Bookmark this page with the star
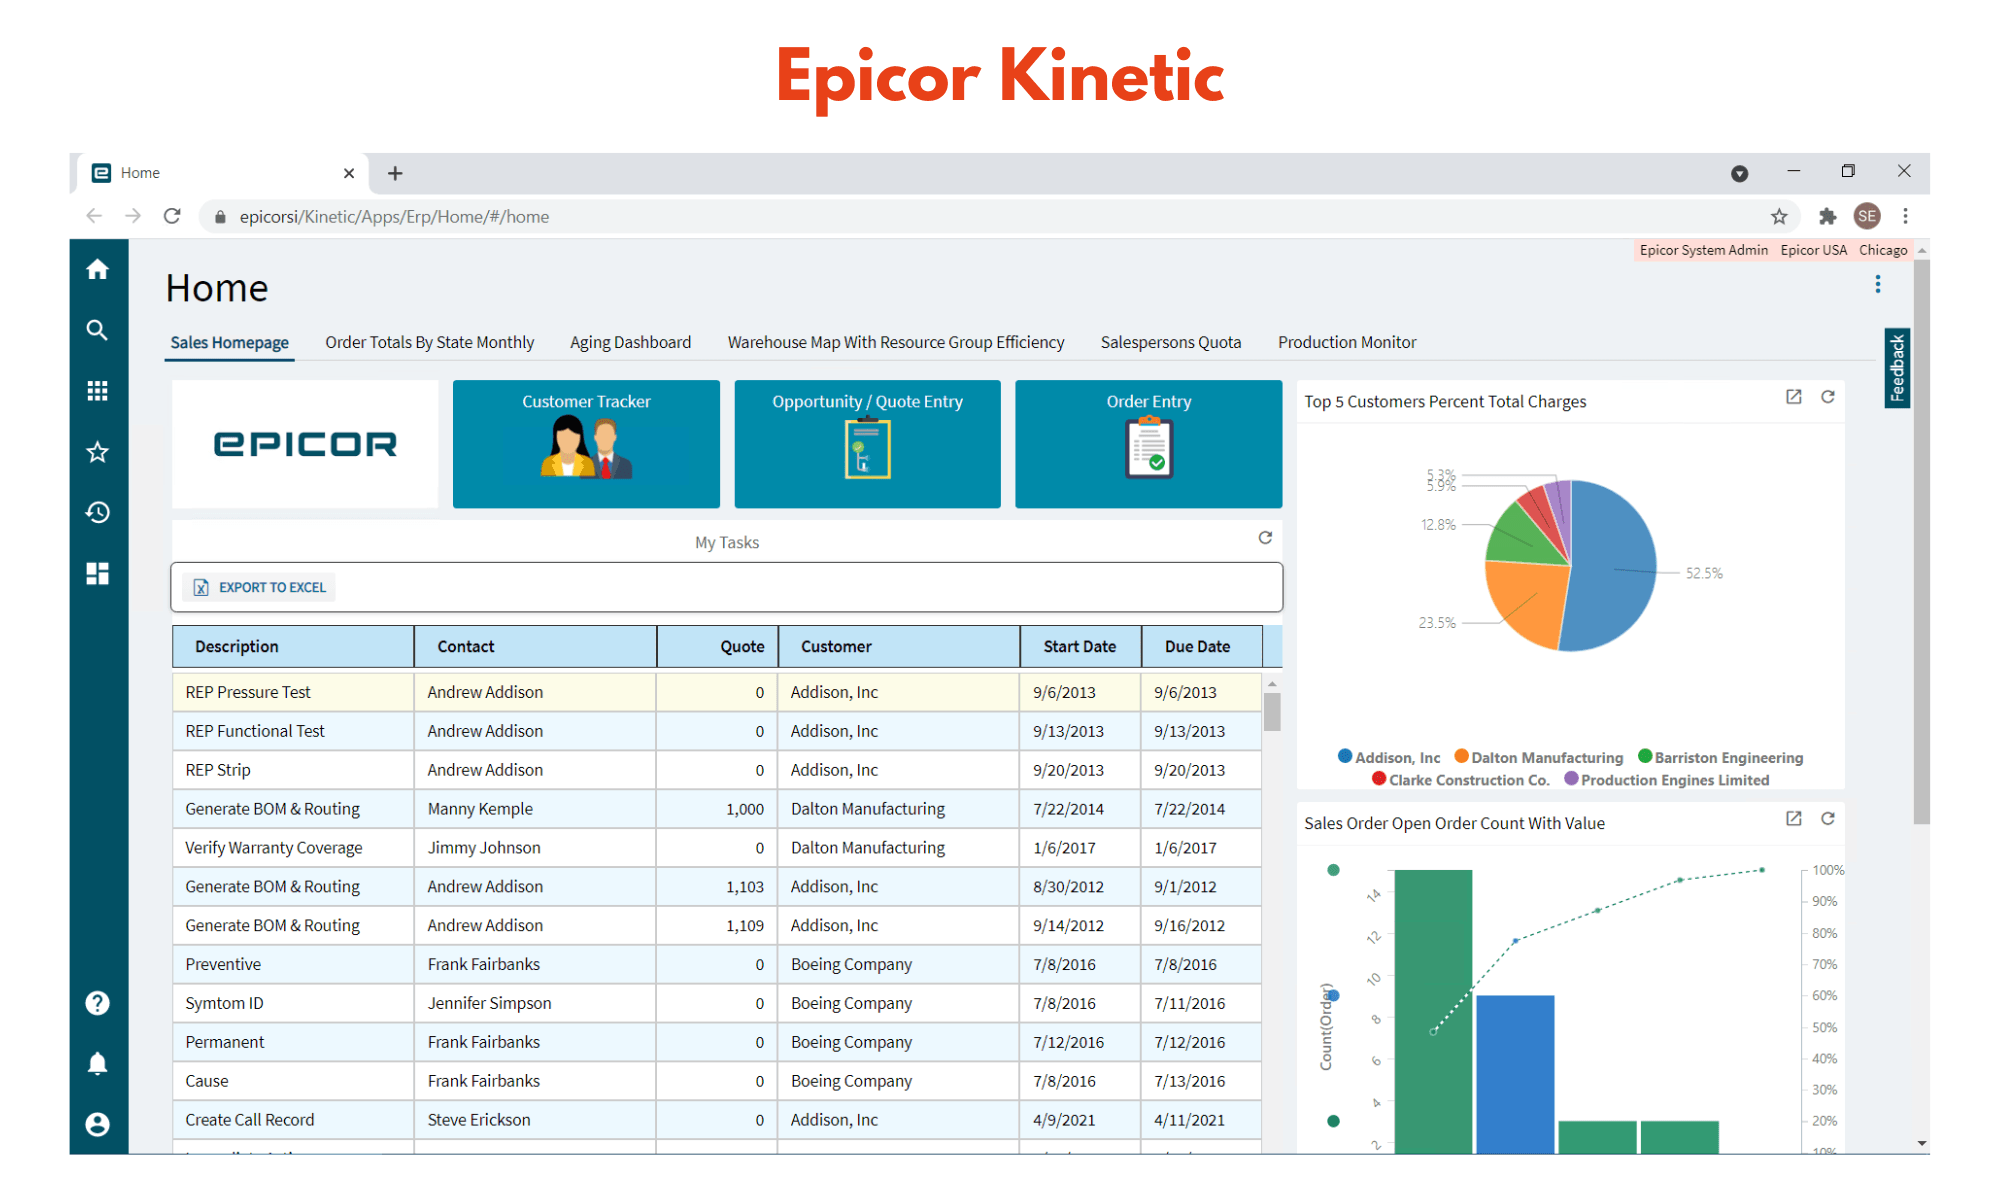The height and width of the screenshot is (1200, 2000). point(1779,216)
